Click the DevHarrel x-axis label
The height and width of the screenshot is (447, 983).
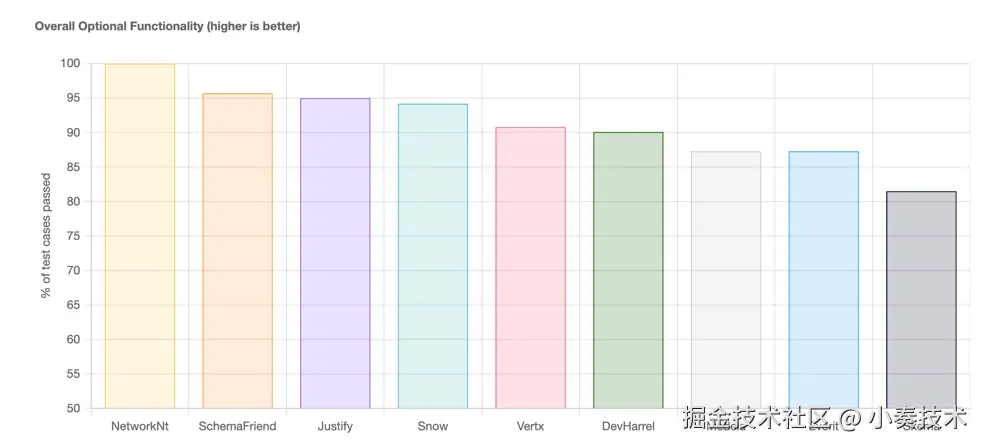coord(628,426)
